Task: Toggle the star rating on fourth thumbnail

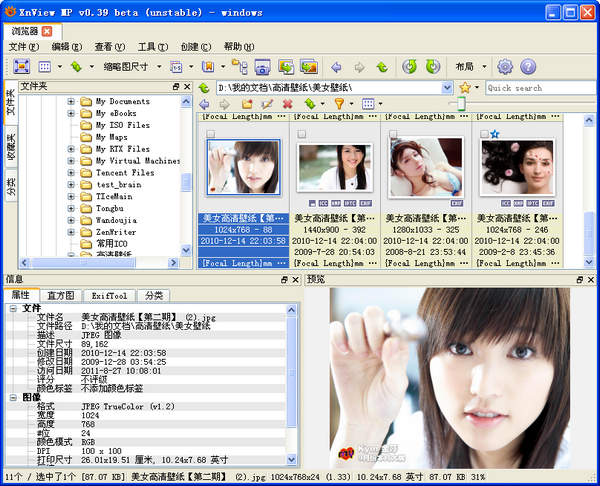Action: (495, 134)
